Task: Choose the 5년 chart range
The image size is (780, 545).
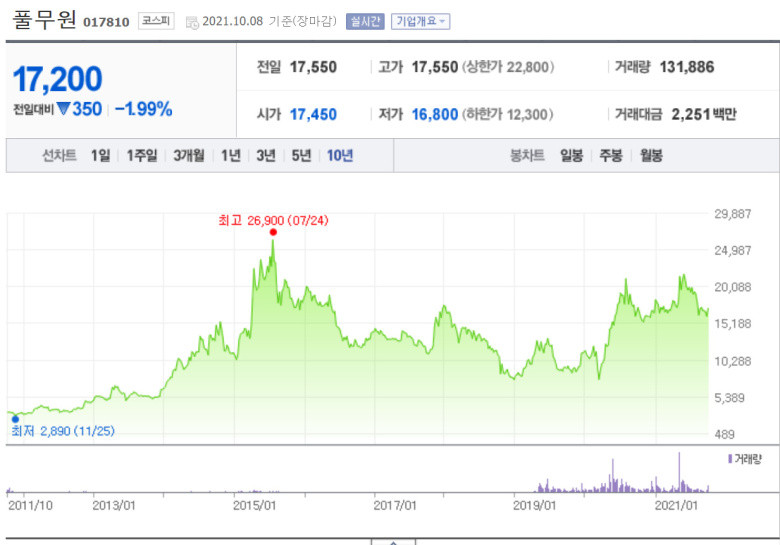Action: 301,156
